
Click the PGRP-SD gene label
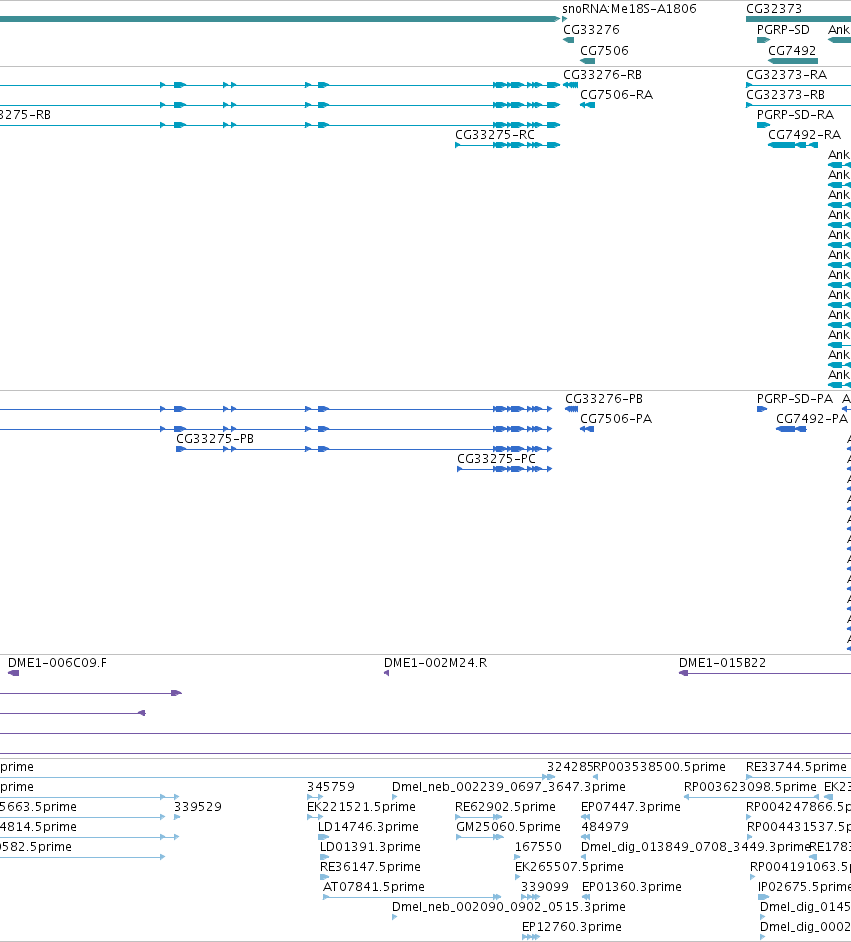coord(783,29)
